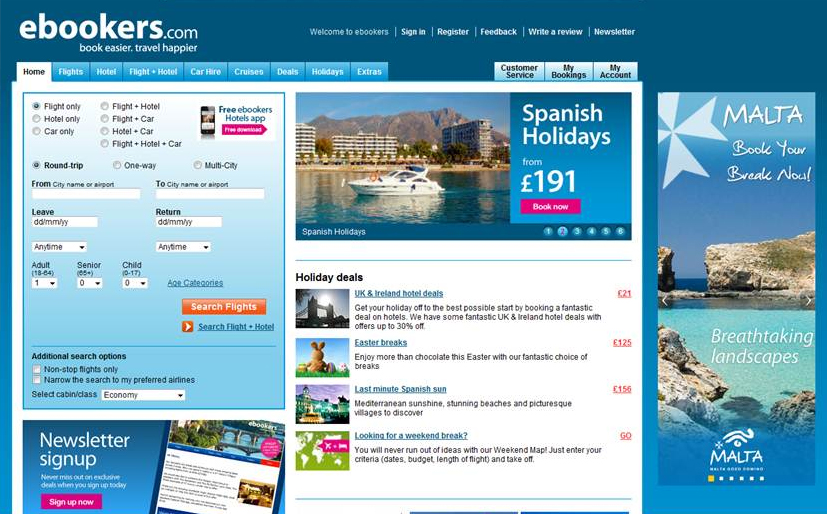Enable Non-stop flights only checkbox
827x514 pixels.
(x=37, y=369)
